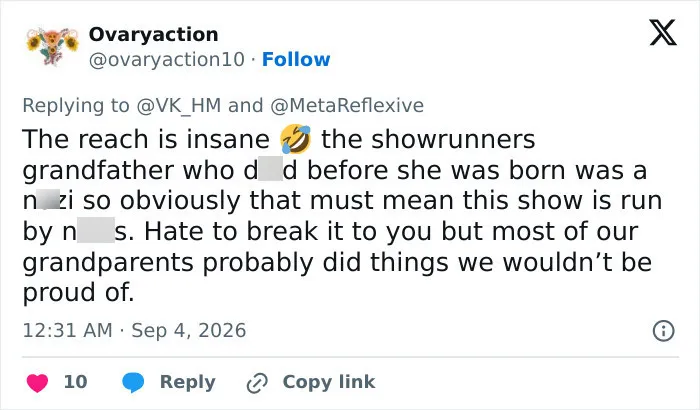Click the word "grandparents" in the tweet body

108,263
